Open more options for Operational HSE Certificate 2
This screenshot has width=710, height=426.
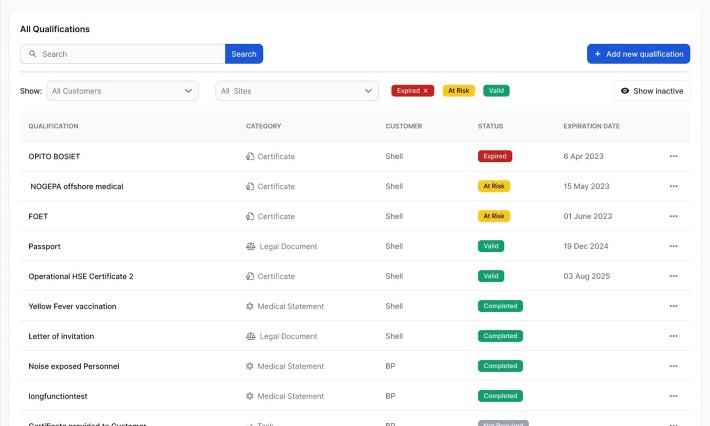pos(673,276)
